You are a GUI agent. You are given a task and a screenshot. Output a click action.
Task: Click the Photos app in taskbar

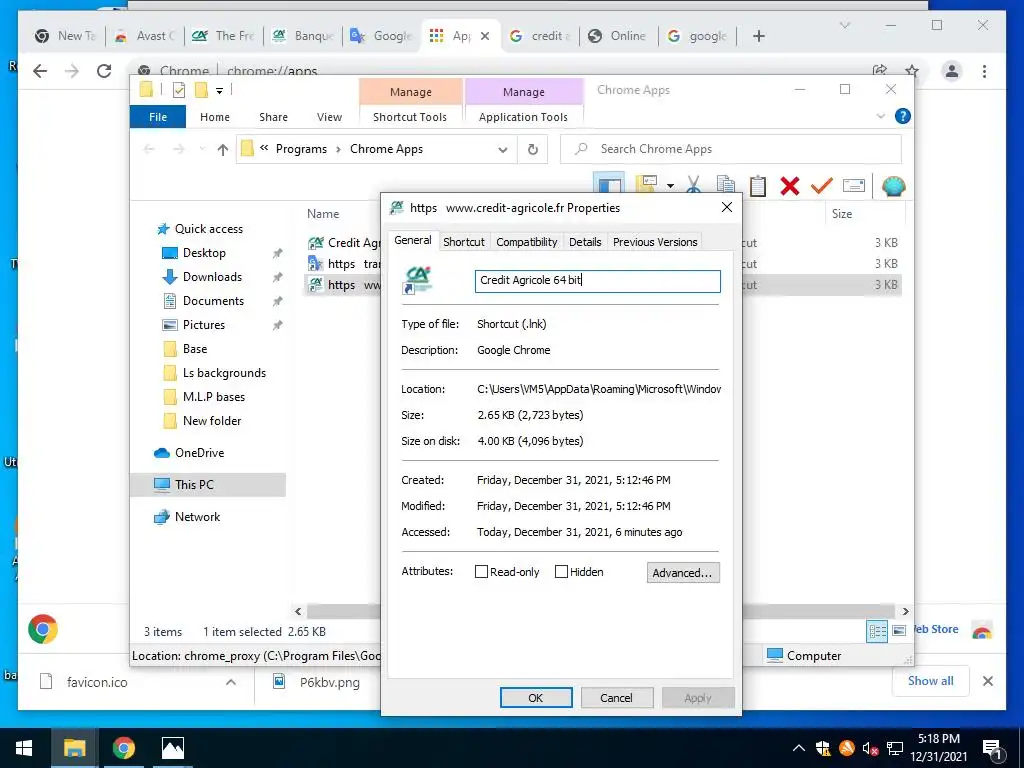point(173,748)
